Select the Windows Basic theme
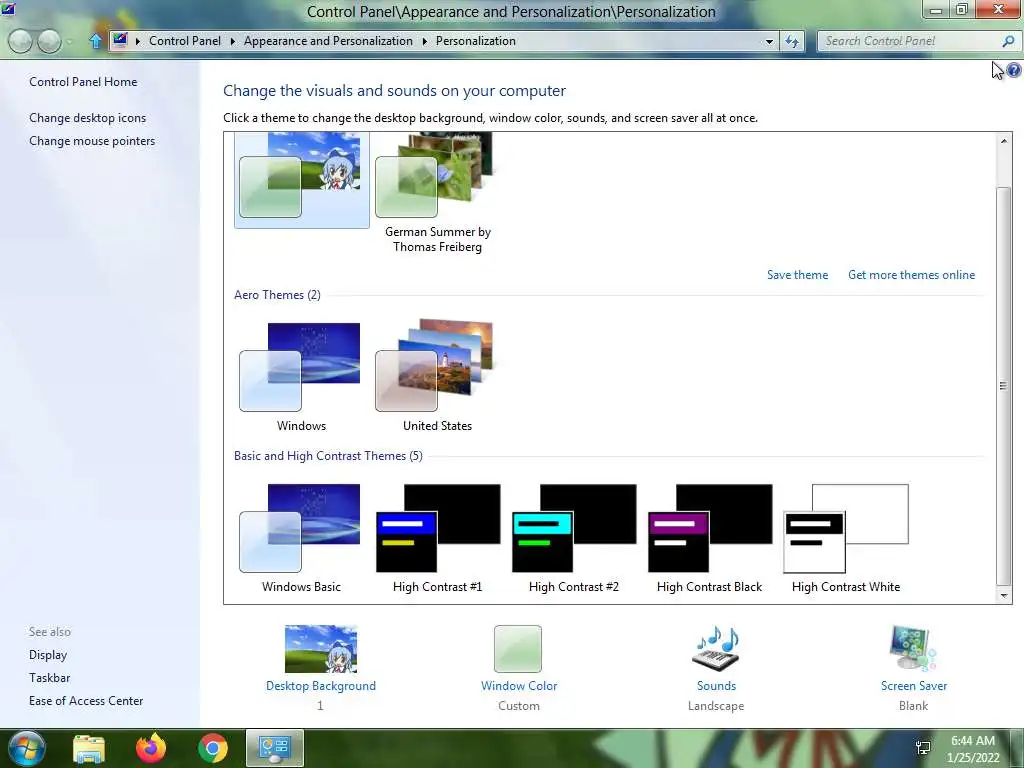The height and width of the screenshot is (768, 1024). [x=300, y=537]
